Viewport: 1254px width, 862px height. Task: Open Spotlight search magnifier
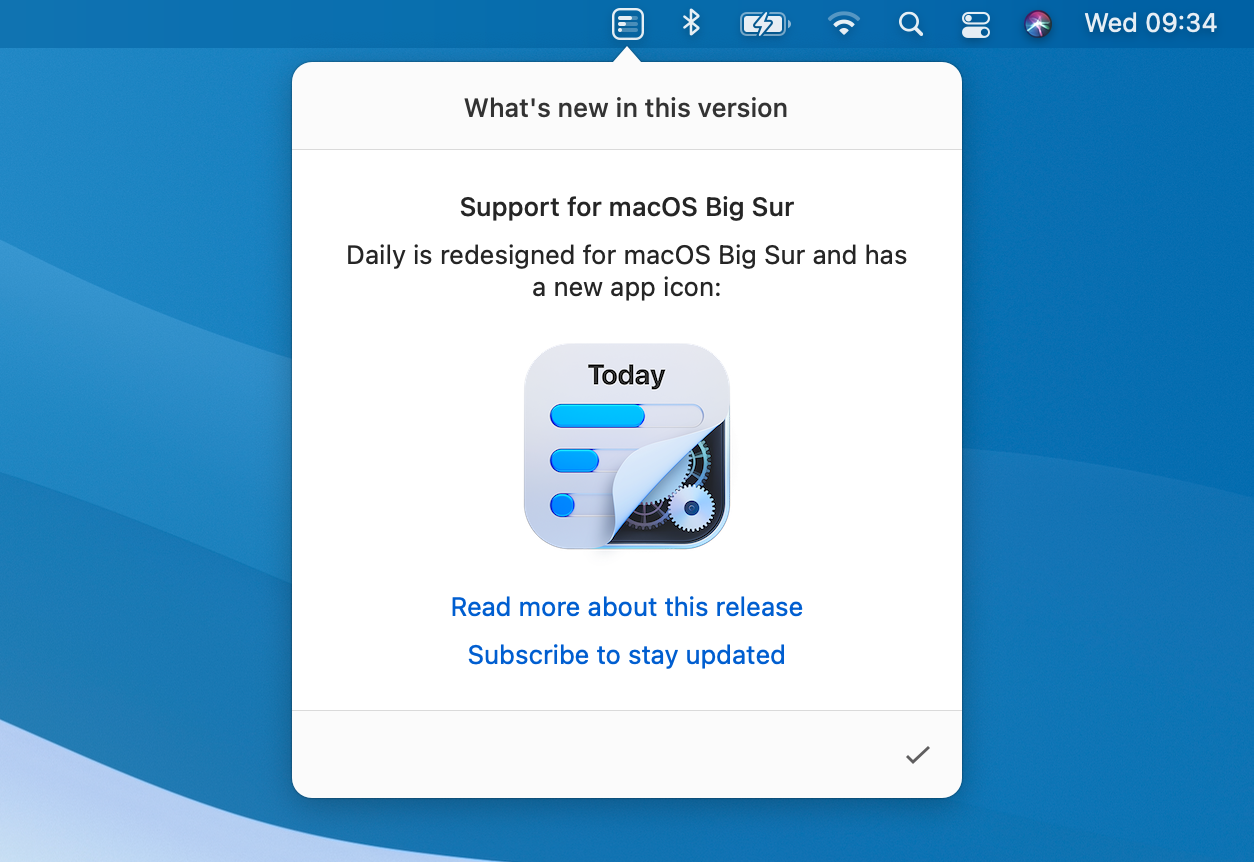pos(910,24)
